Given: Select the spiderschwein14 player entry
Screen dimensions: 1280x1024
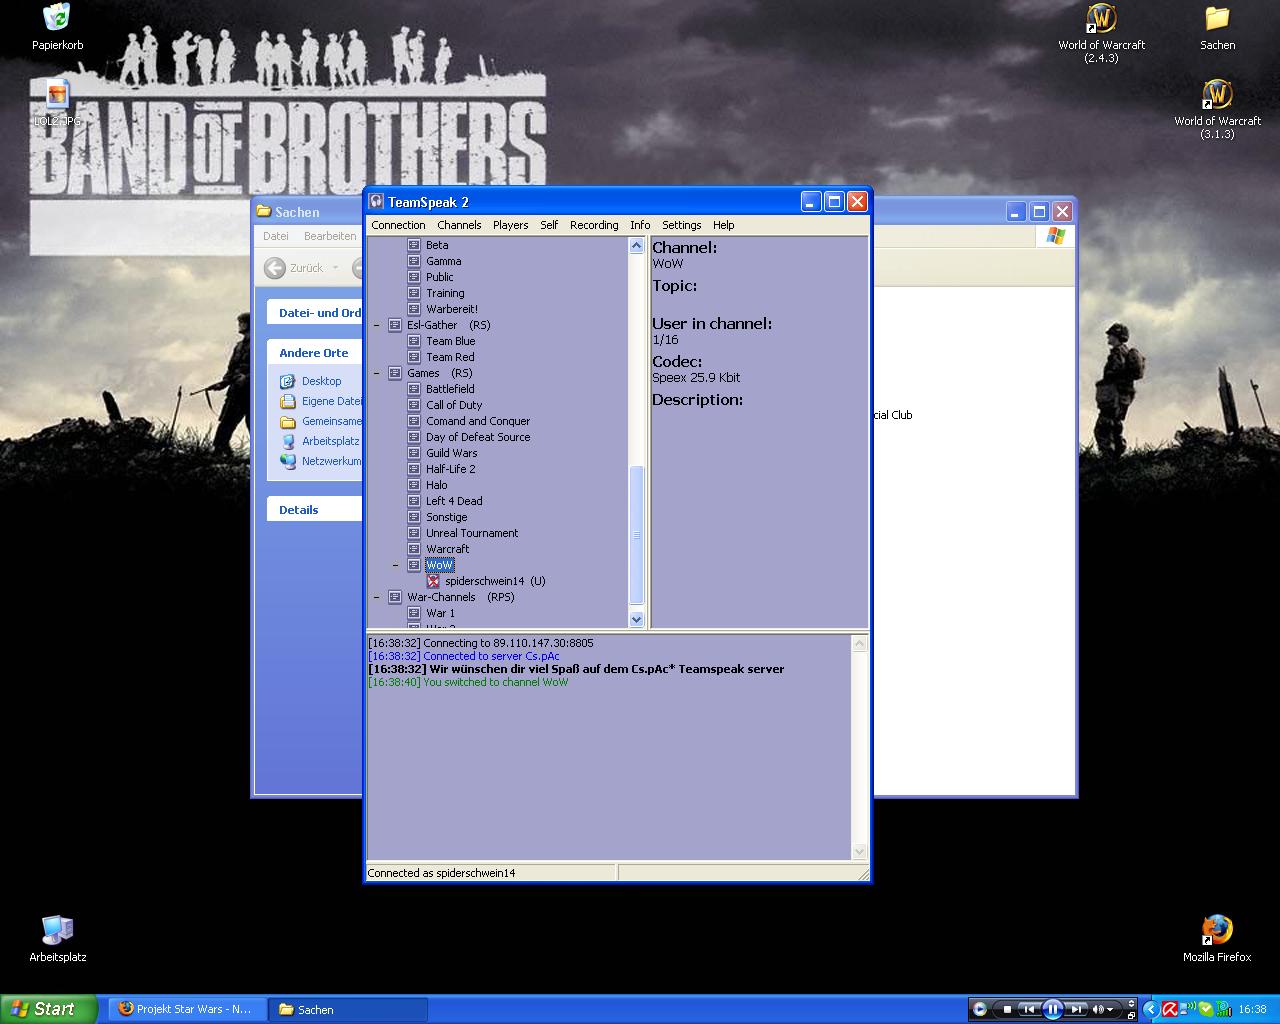Looking at the screenshot, I should [x=495, y=581].
